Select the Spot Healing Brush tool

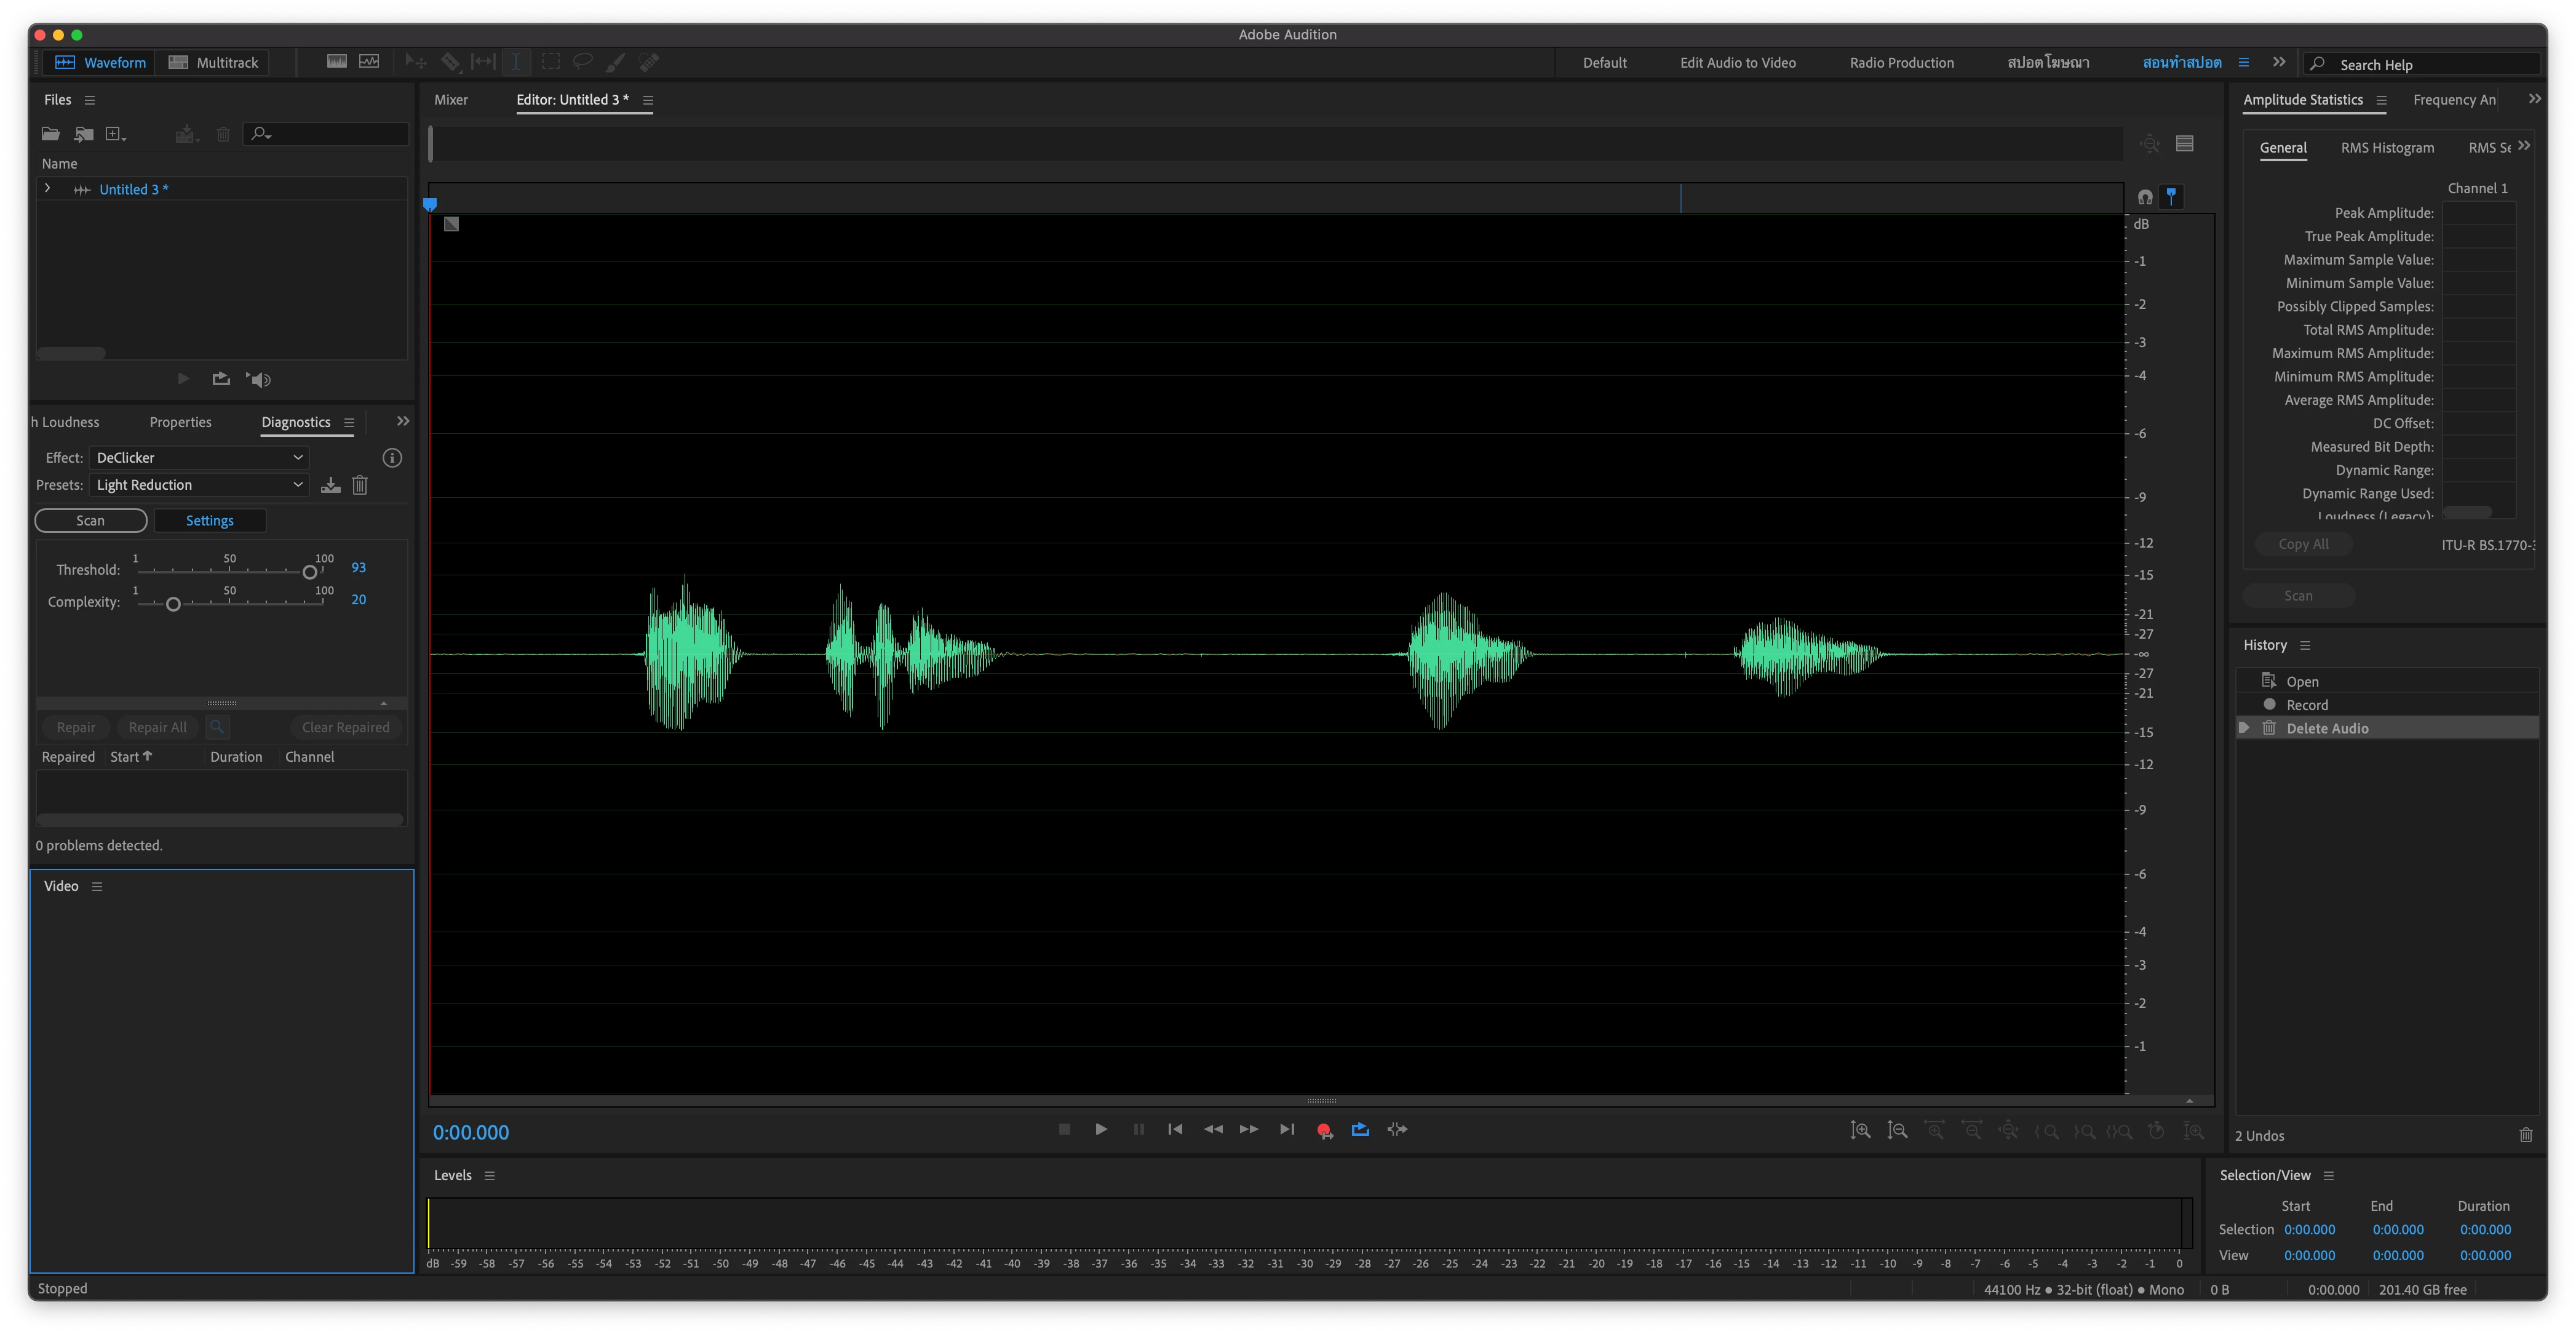[x=649, y=62]
